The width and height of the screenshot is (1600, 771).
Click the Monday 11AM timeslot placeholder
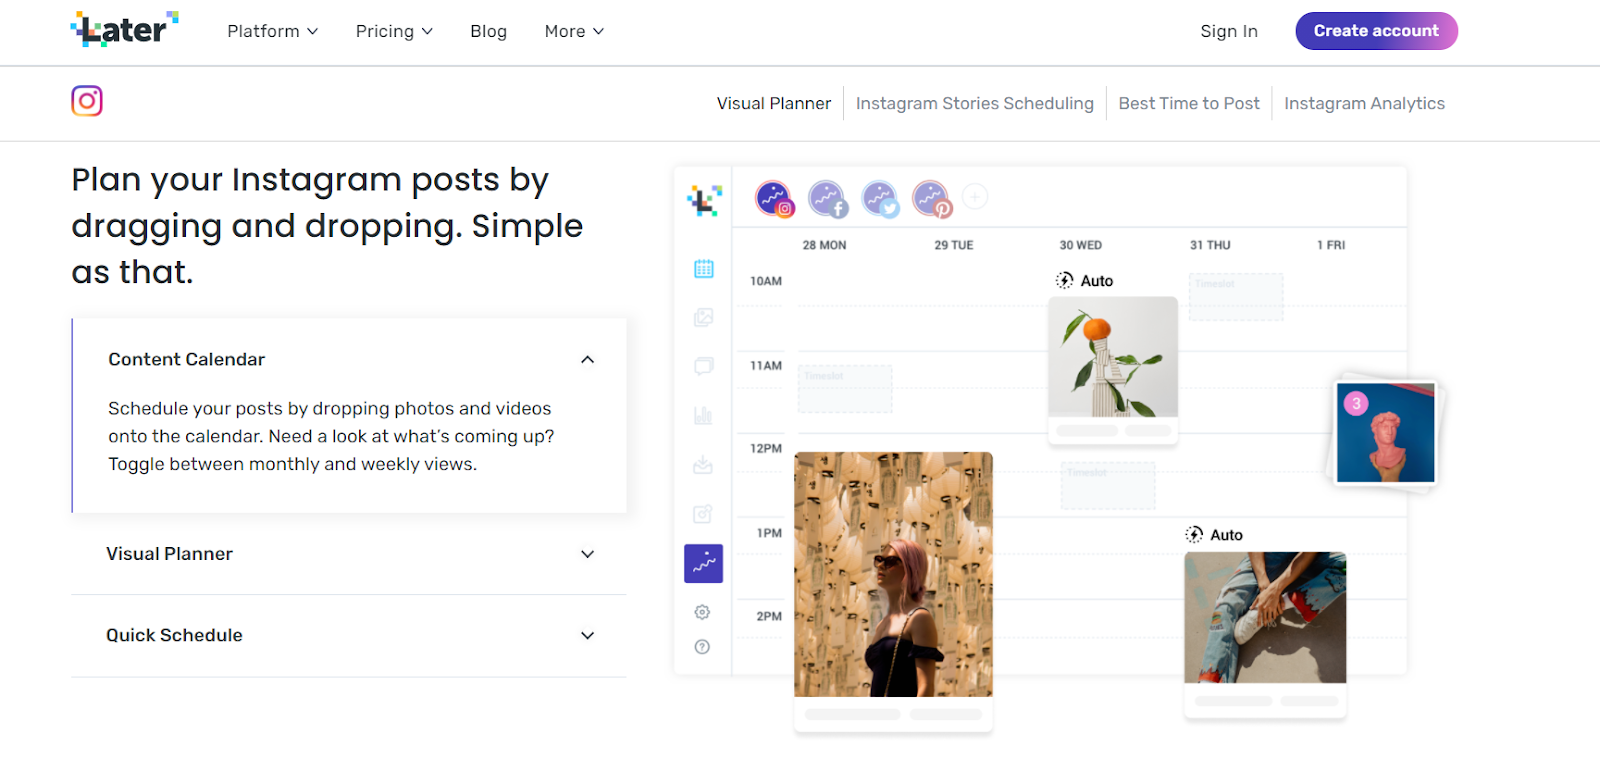pyautogui.click(x=845, y=389)
